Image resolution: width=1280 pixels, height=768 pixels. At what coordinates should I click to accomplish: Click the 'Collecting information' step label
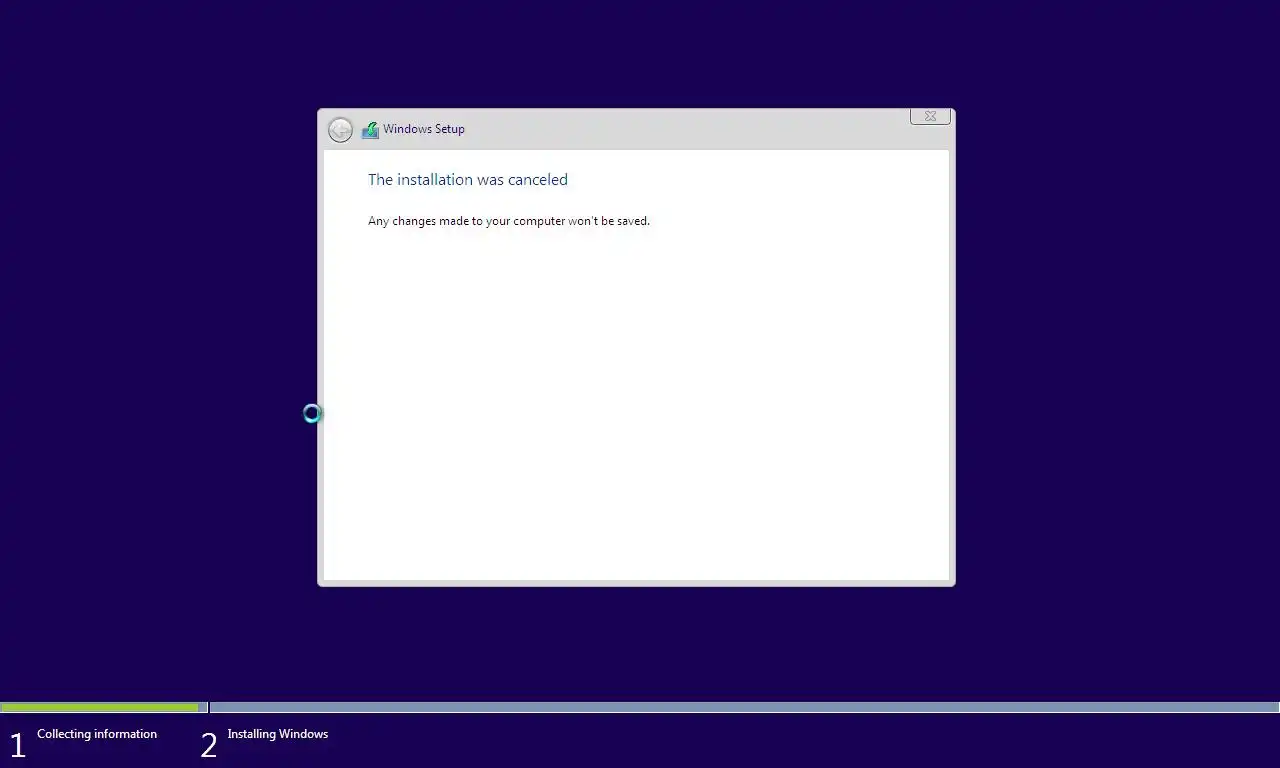97,734
